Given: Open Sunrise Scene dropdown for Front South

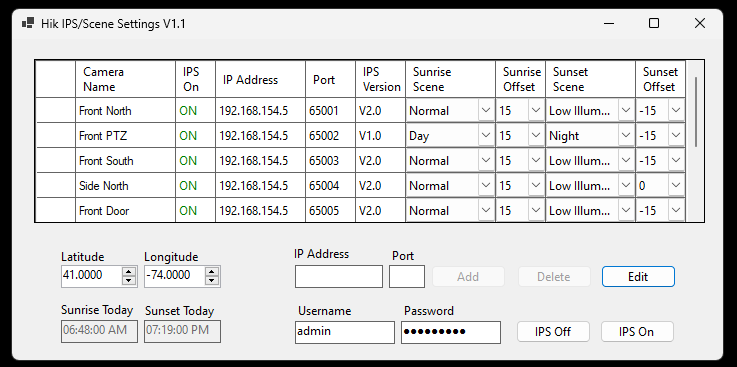Looking at the screenshot, I should [x=486, y=161].
